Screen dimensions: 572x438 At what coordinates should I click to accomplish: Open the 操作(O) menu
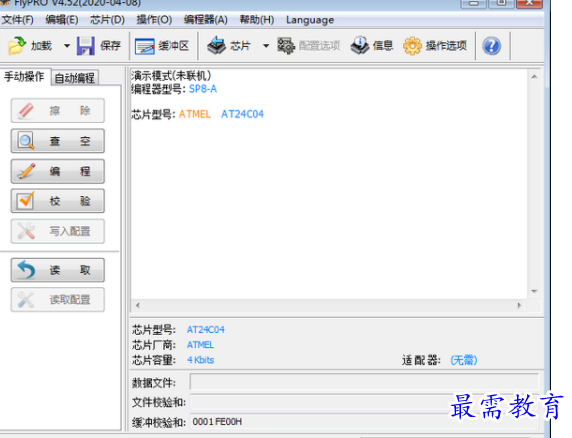(x=154, y=20)
